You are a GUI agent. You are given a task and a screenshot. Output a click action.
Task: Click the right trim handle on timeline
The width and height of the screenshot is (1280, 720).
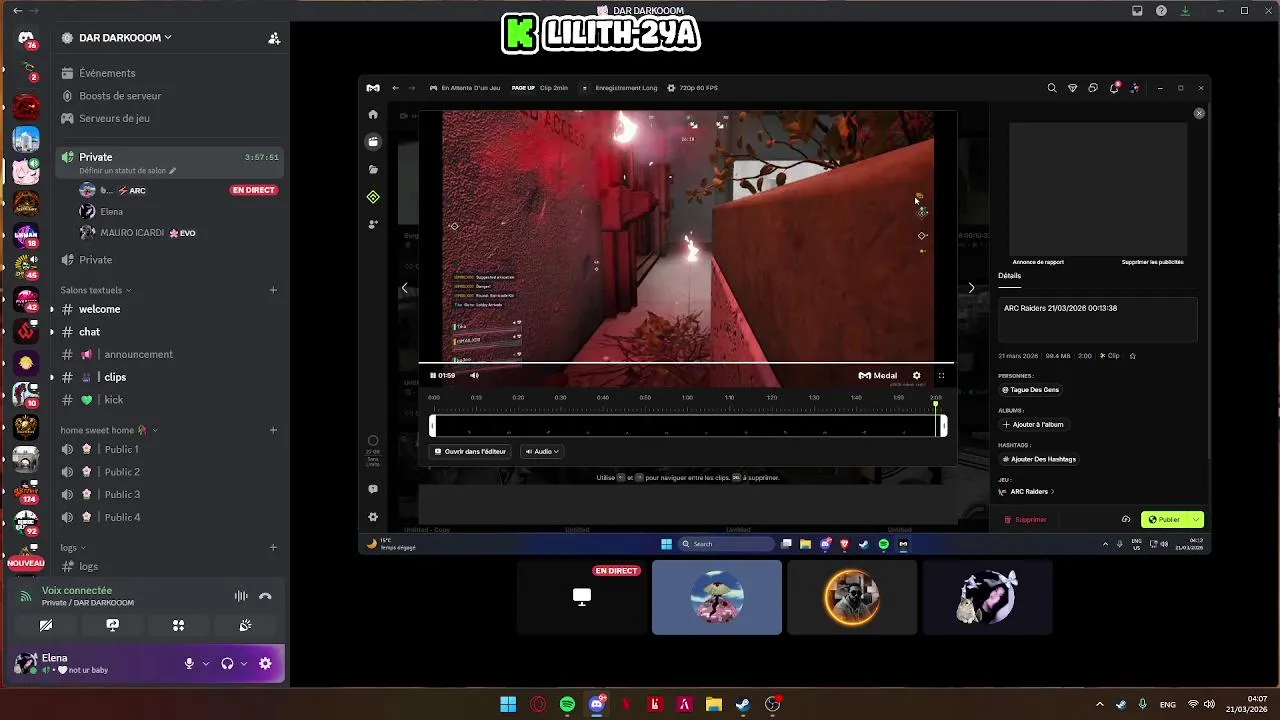(942, 426)
